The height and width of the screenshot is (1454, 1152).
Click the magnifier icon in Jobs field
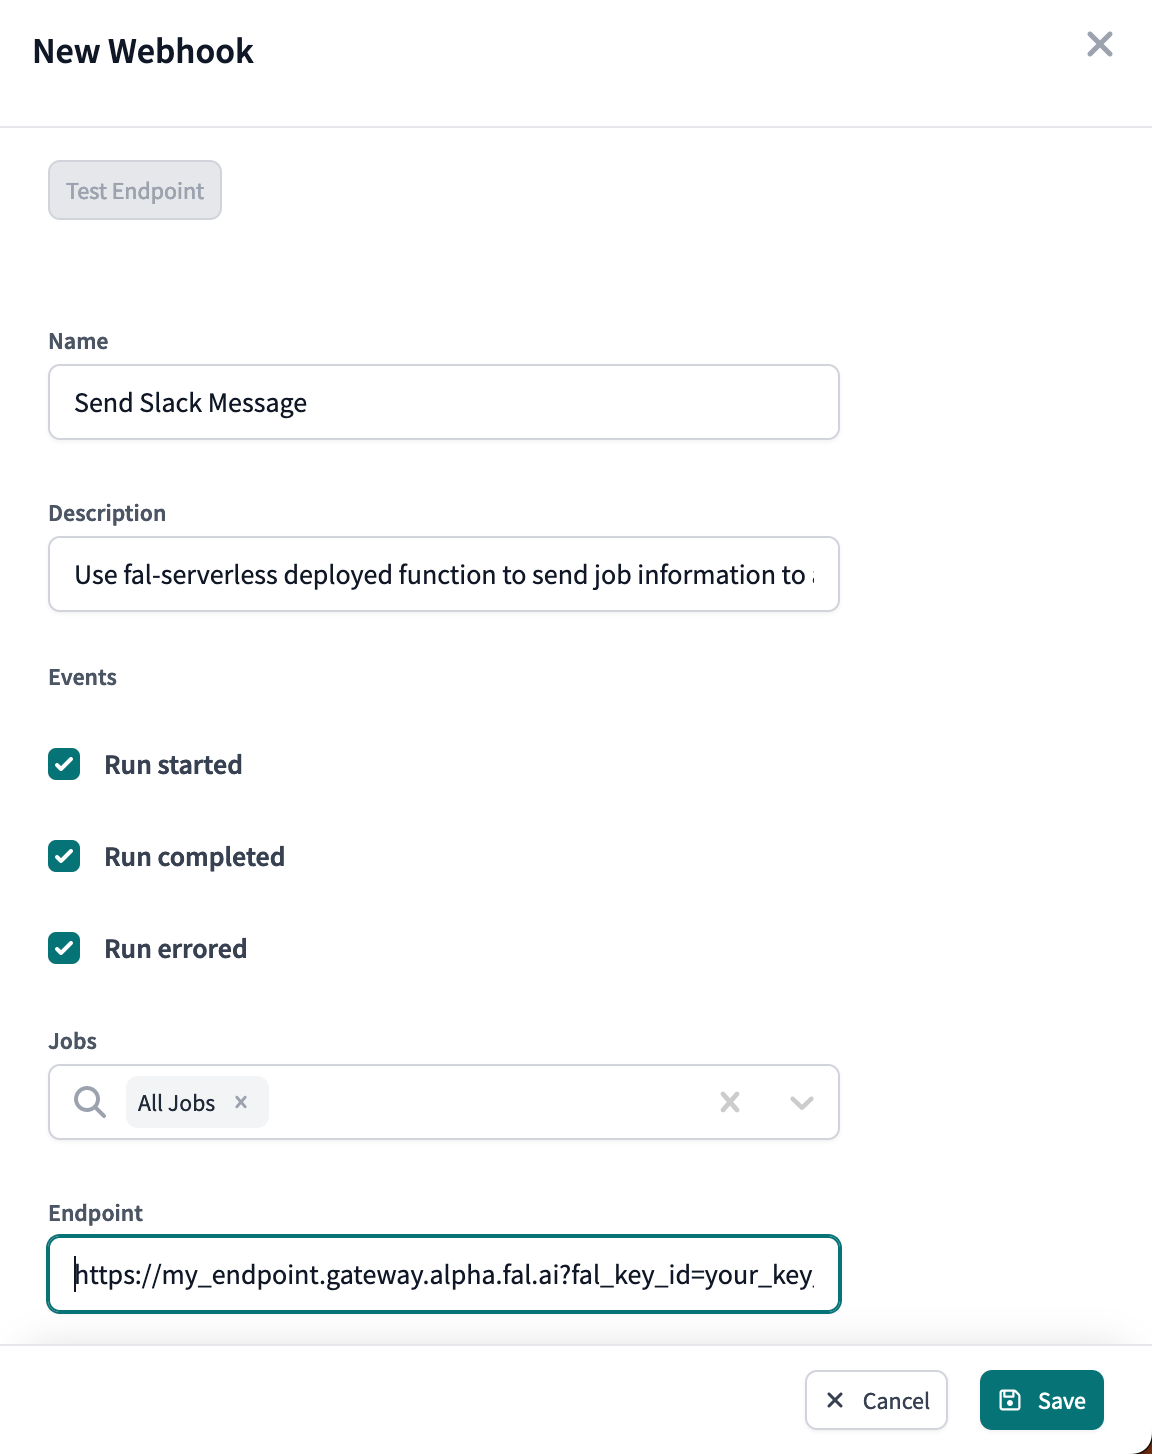tap(90, 1102)
